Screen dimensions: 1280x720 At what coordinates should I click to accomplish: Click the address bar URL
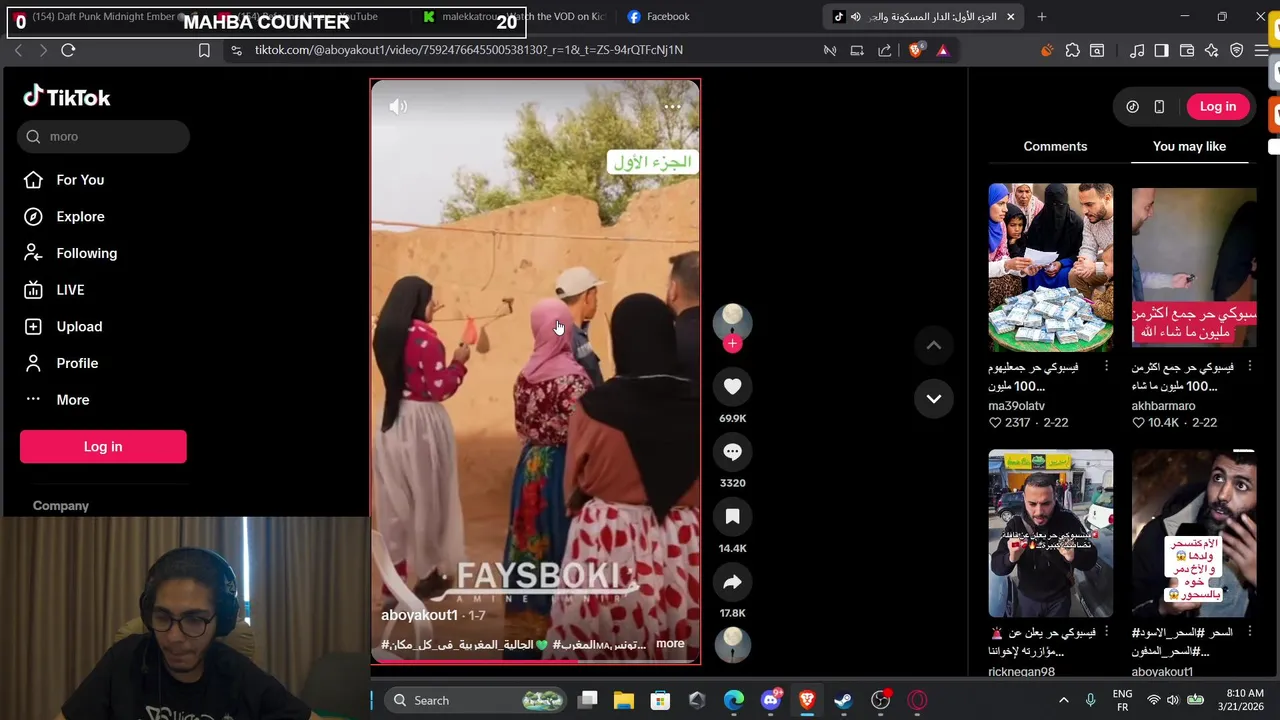(469, 50)
